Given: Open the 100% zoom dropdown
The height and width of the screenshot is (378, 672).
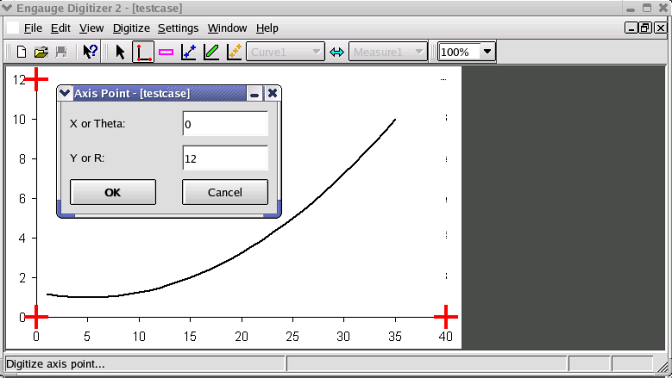Looking at the screenshot, I should point(487,52).
